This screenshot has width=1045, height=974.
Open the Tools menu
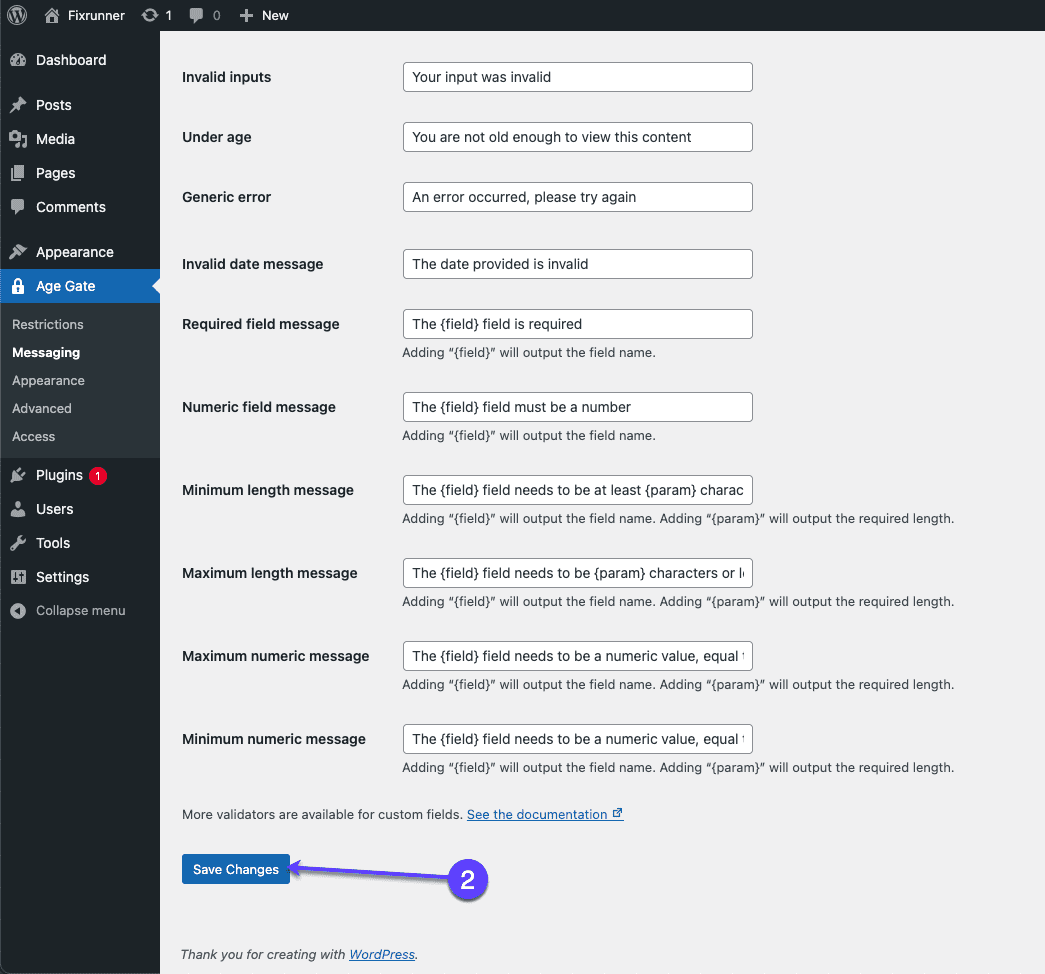tap(80, 543)
